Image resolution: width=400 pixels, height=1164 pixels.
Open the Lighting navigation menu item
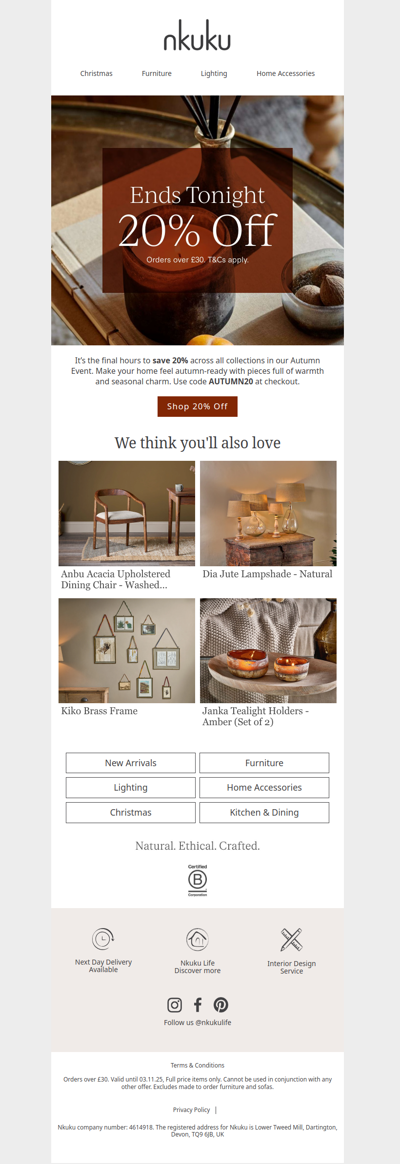[x=214, y=73]
